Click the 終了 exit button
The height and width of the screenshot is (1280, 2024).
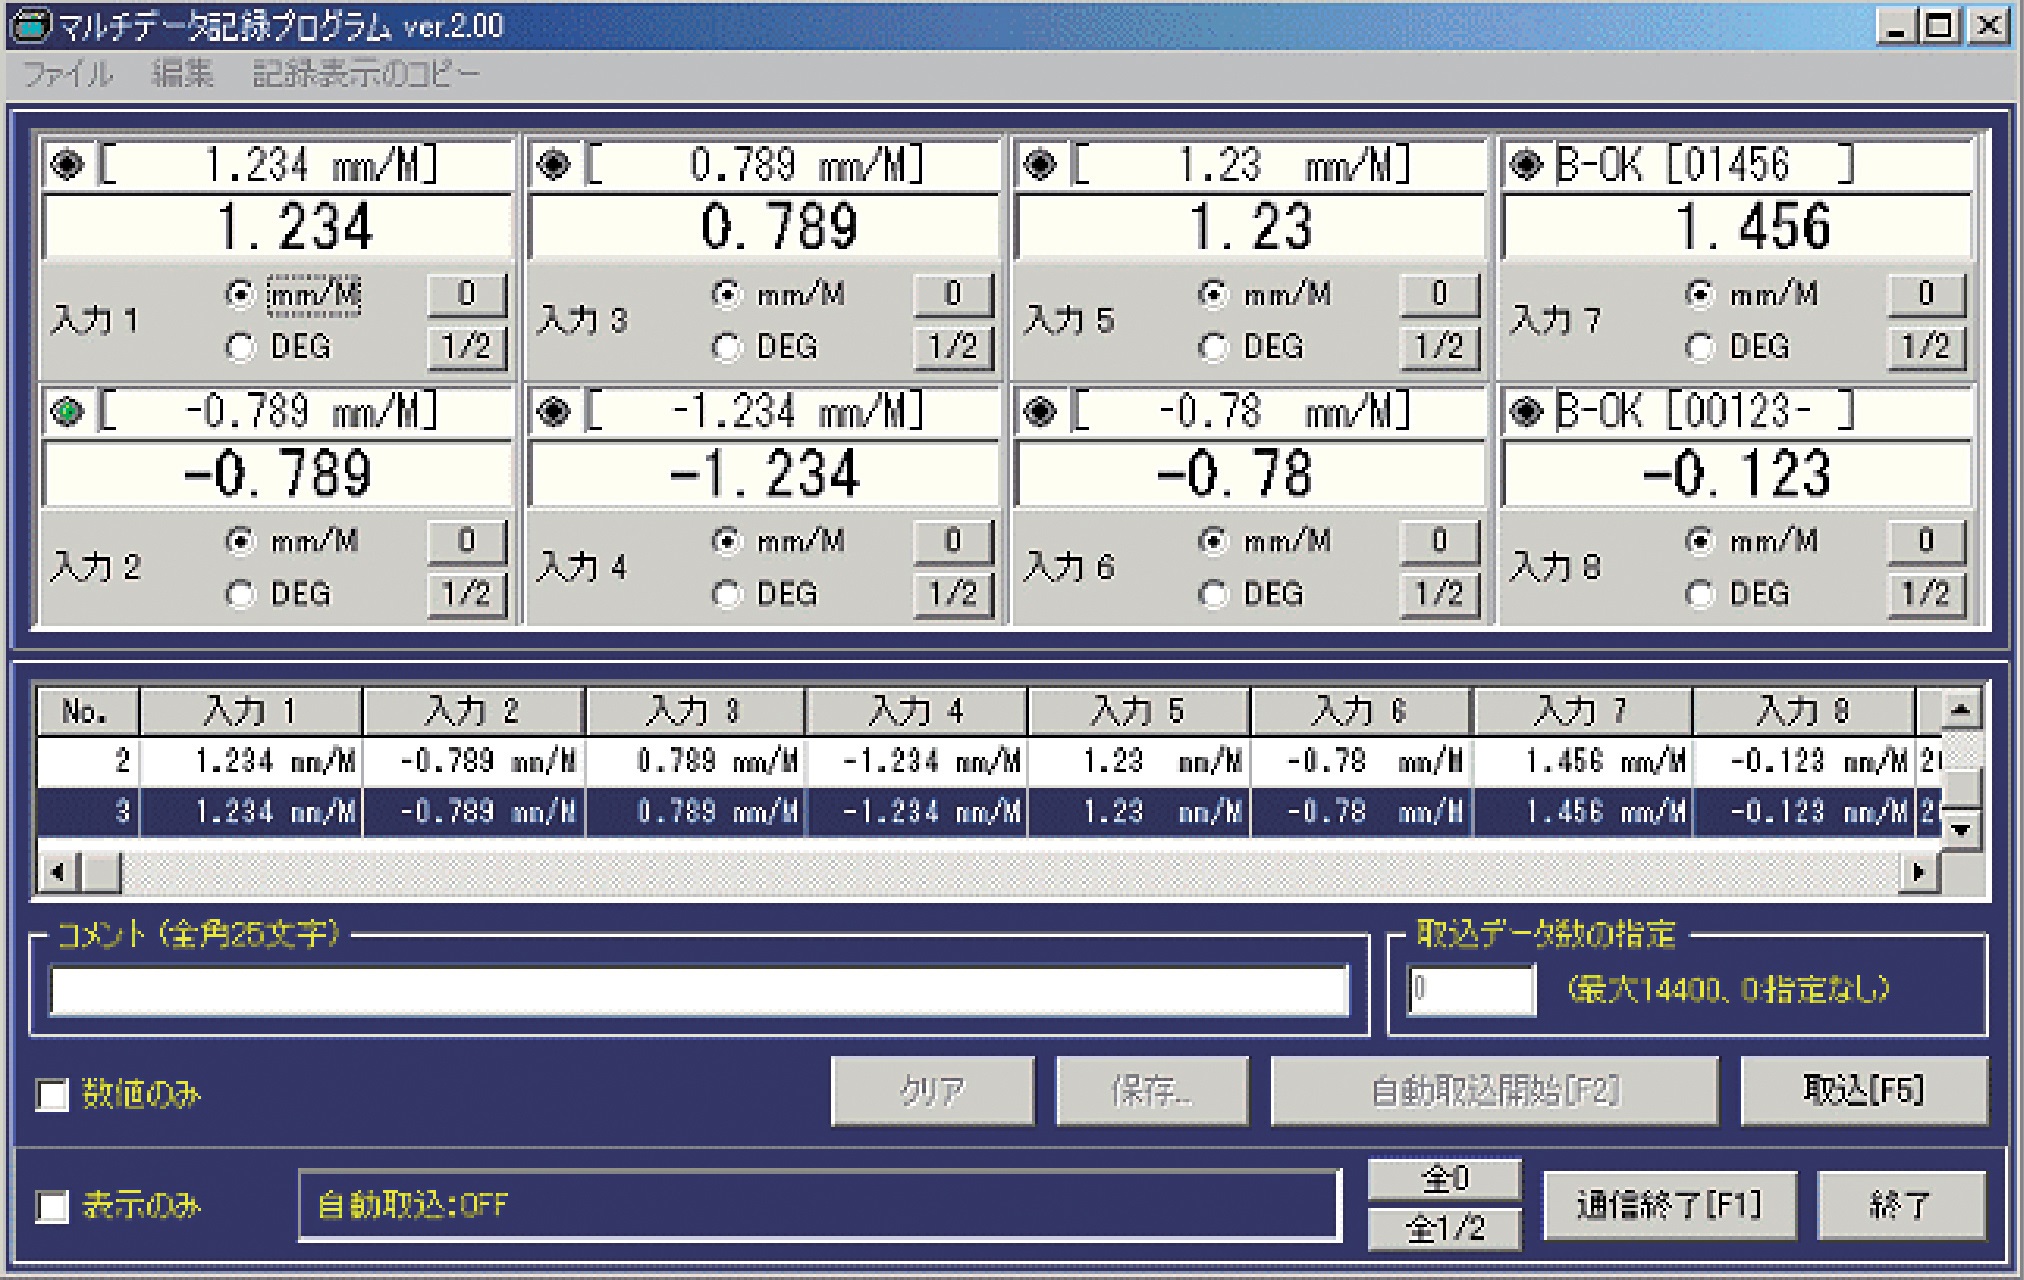(x=1901, y=1206)
